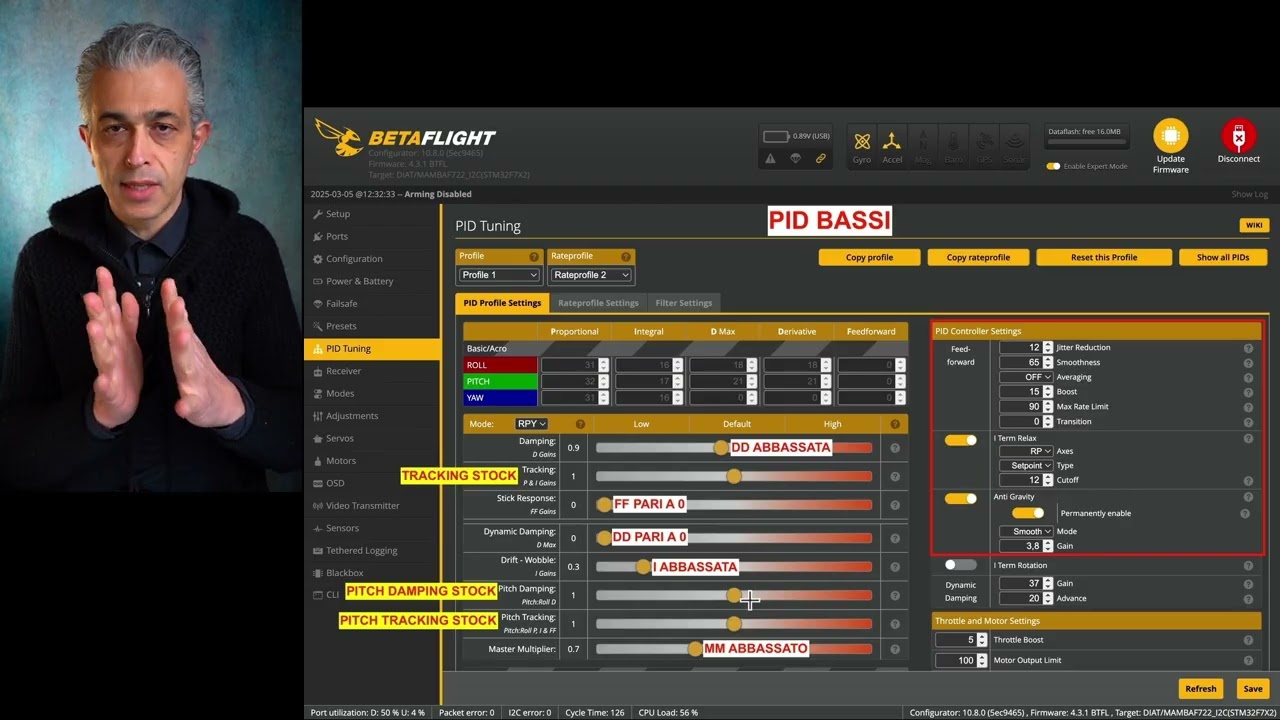Image resolution: width=1280 pixels, height=720 pixels.
Task: Click the Tracking P & I Gains slider
Action: coord(734,477)
